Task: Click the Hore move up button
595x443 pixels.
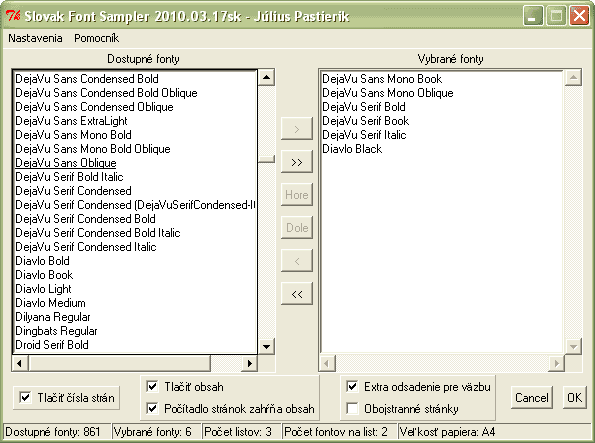Action: 297,195
